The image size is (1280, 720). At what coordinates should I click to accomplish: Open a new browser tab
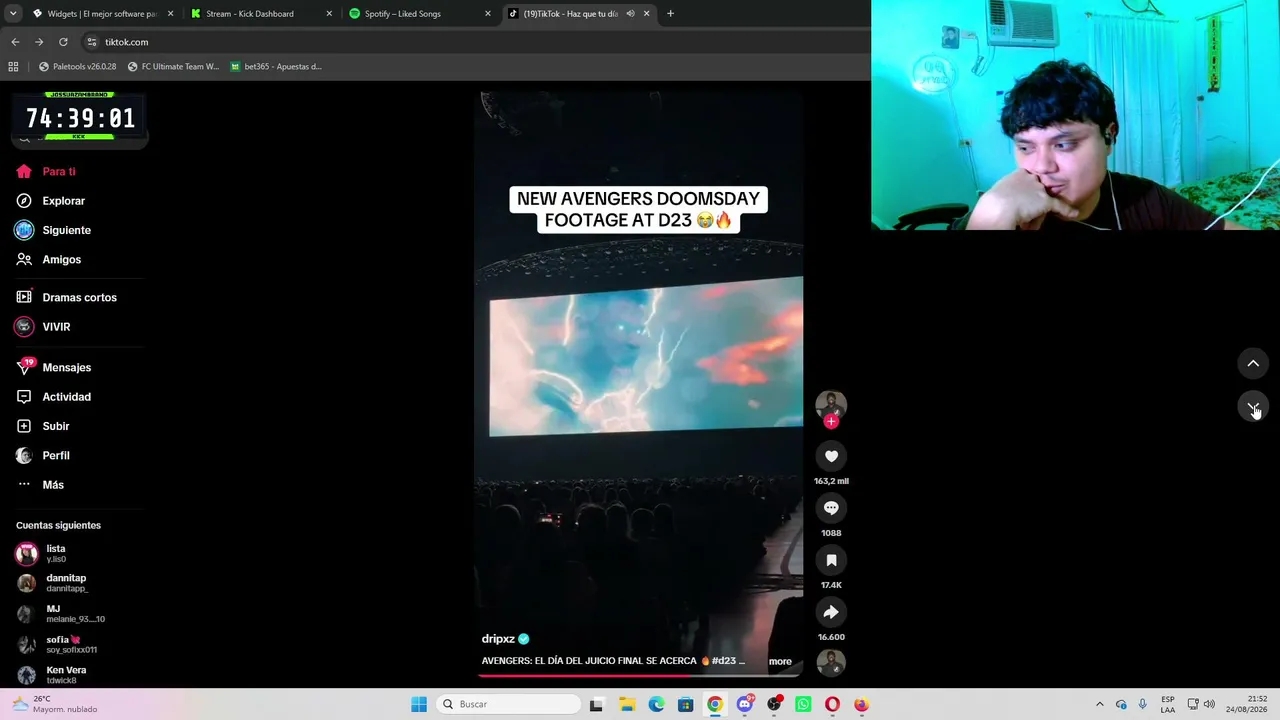coord(670,14)
